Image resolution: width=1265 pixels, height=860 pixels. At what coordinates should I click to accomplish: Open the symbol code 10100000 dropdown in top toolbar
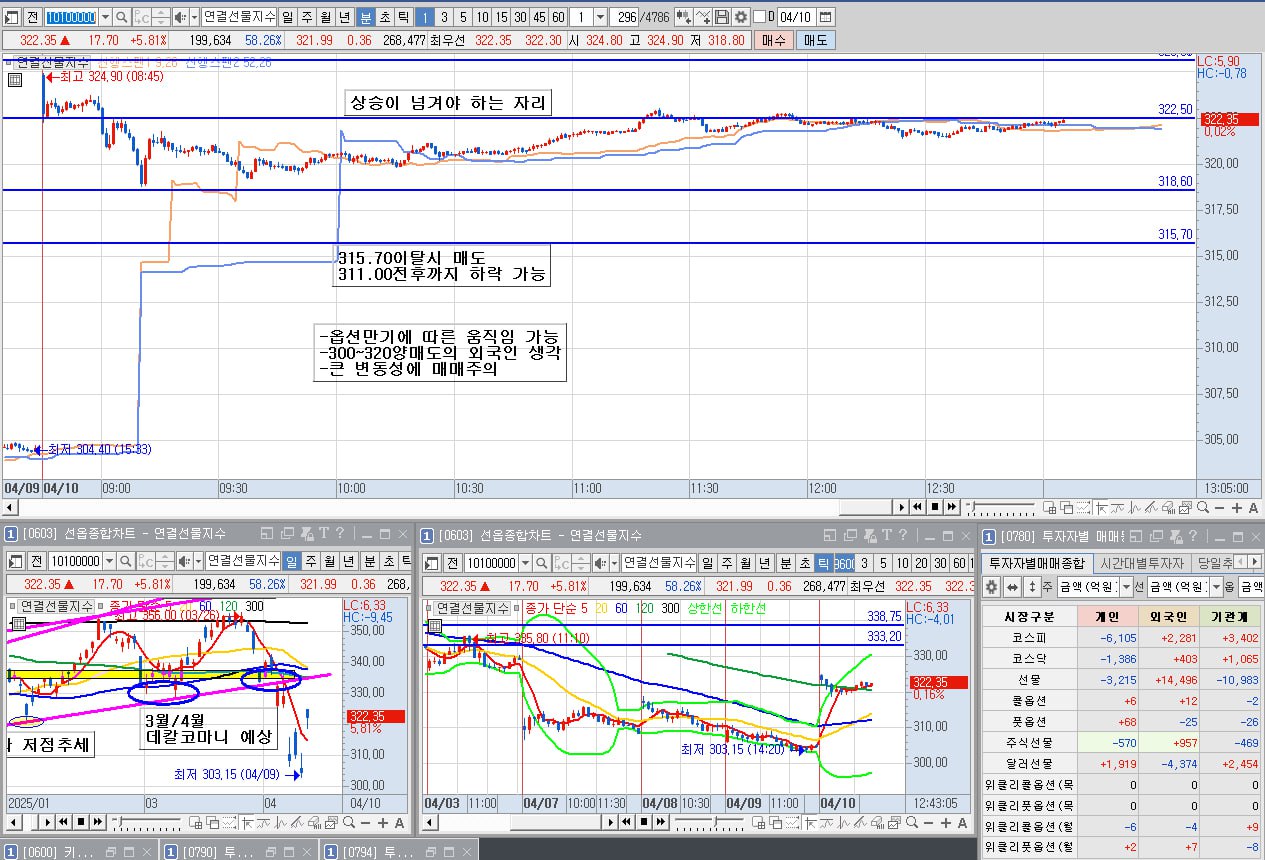click(105, 17)
